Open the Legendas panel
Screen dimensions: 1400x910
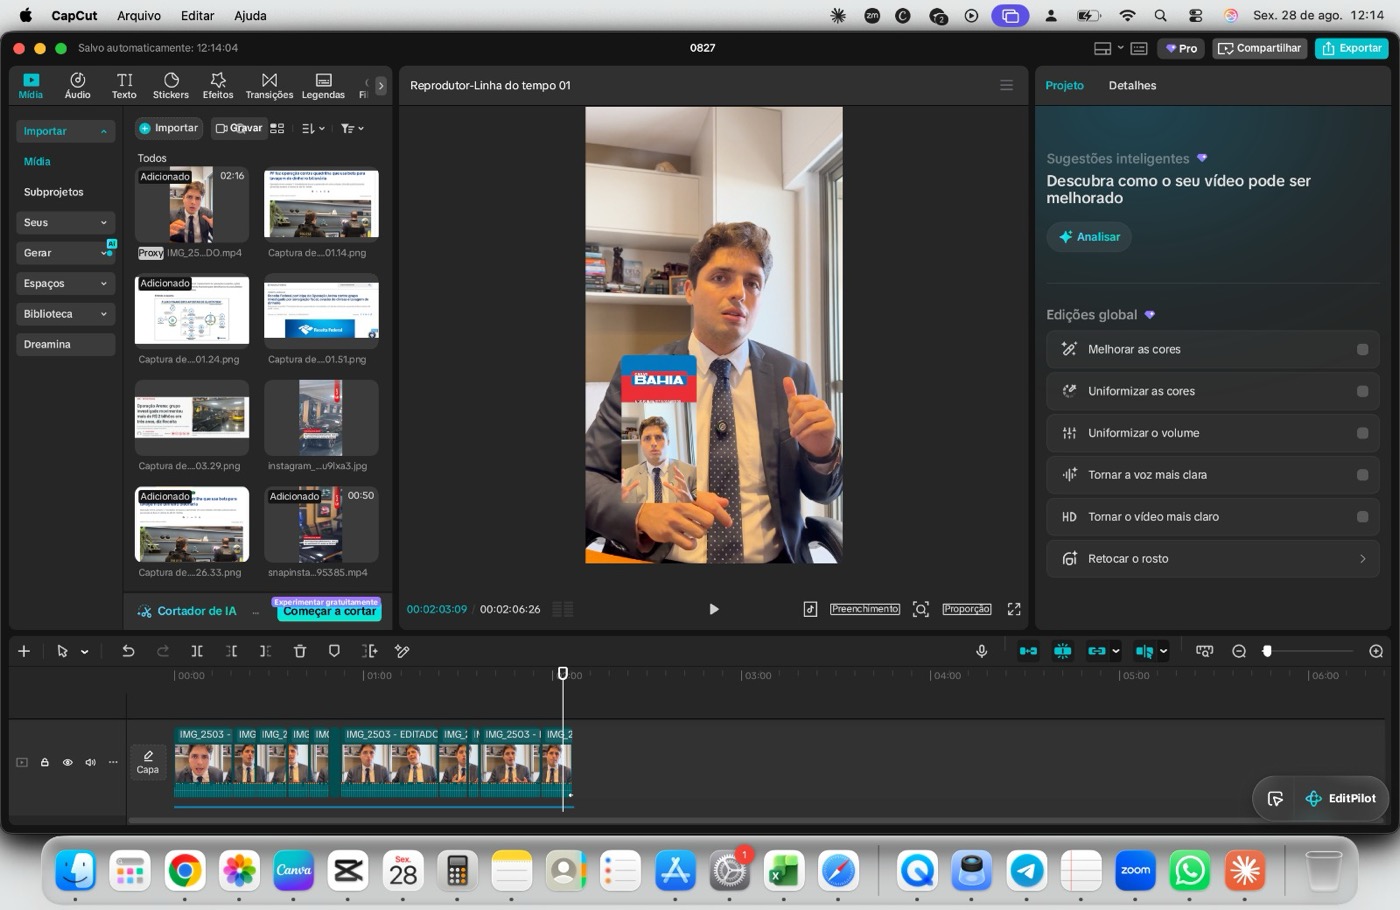[323, 85]
